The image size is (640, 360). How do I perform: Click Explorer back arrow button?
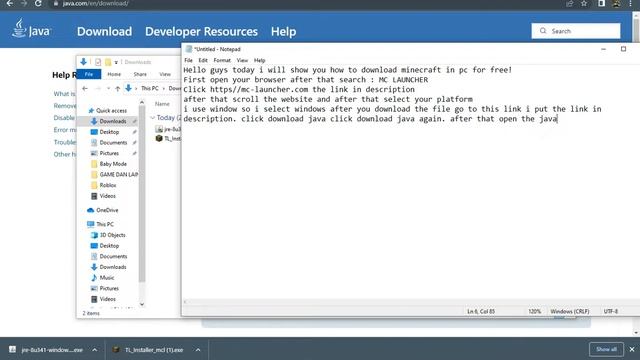[x=85, y=88]
